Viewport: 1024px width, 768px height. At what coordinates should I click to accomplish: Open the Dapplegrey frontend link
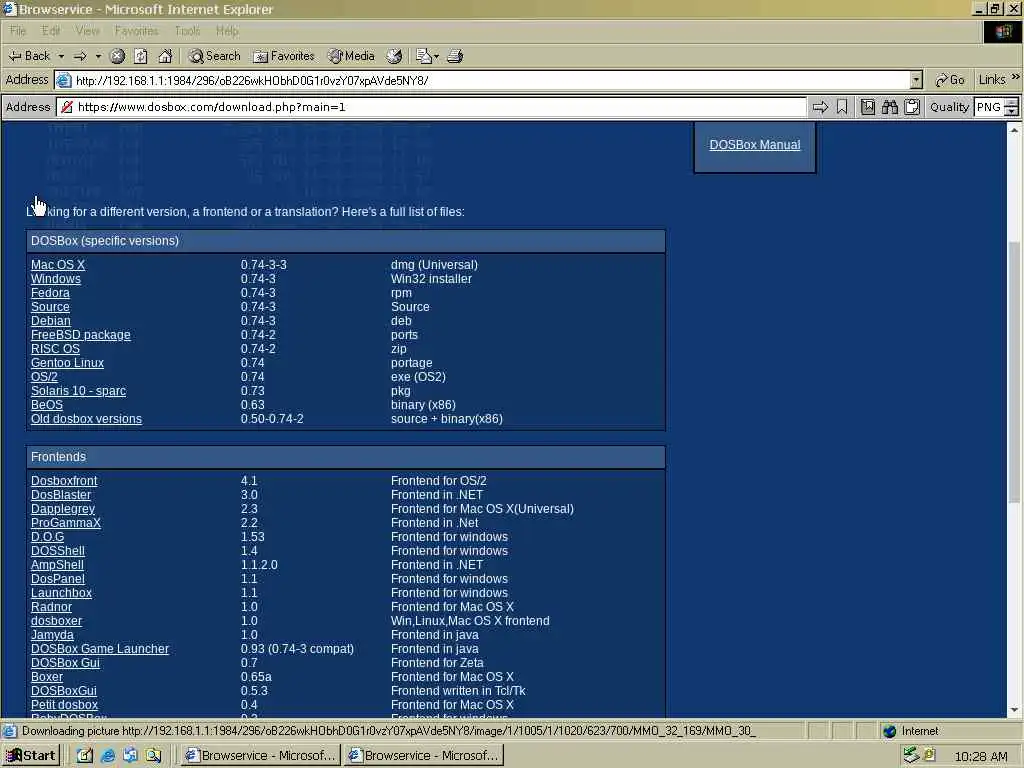(x=63, y=509)
